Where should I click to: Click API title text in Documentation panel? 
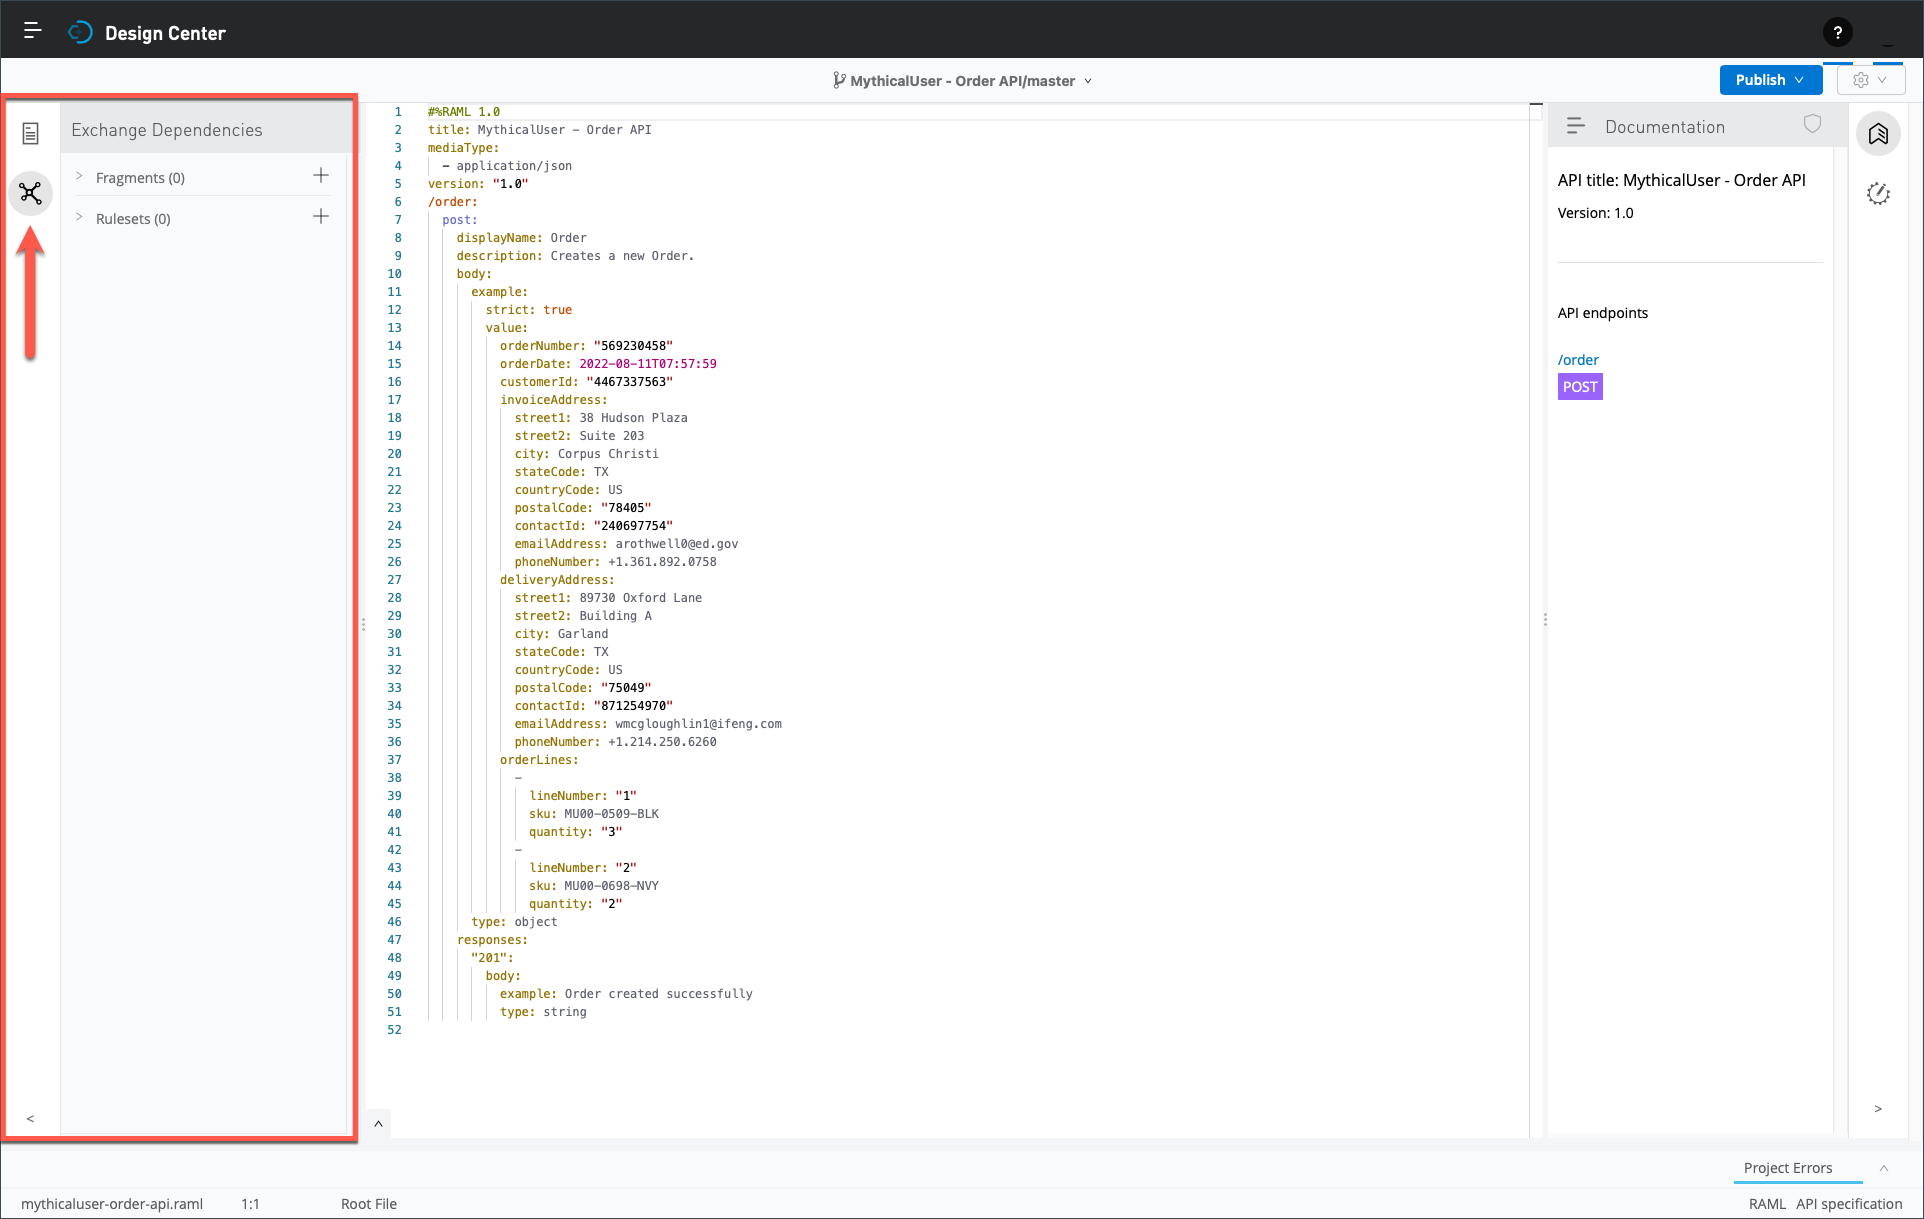1682,180
